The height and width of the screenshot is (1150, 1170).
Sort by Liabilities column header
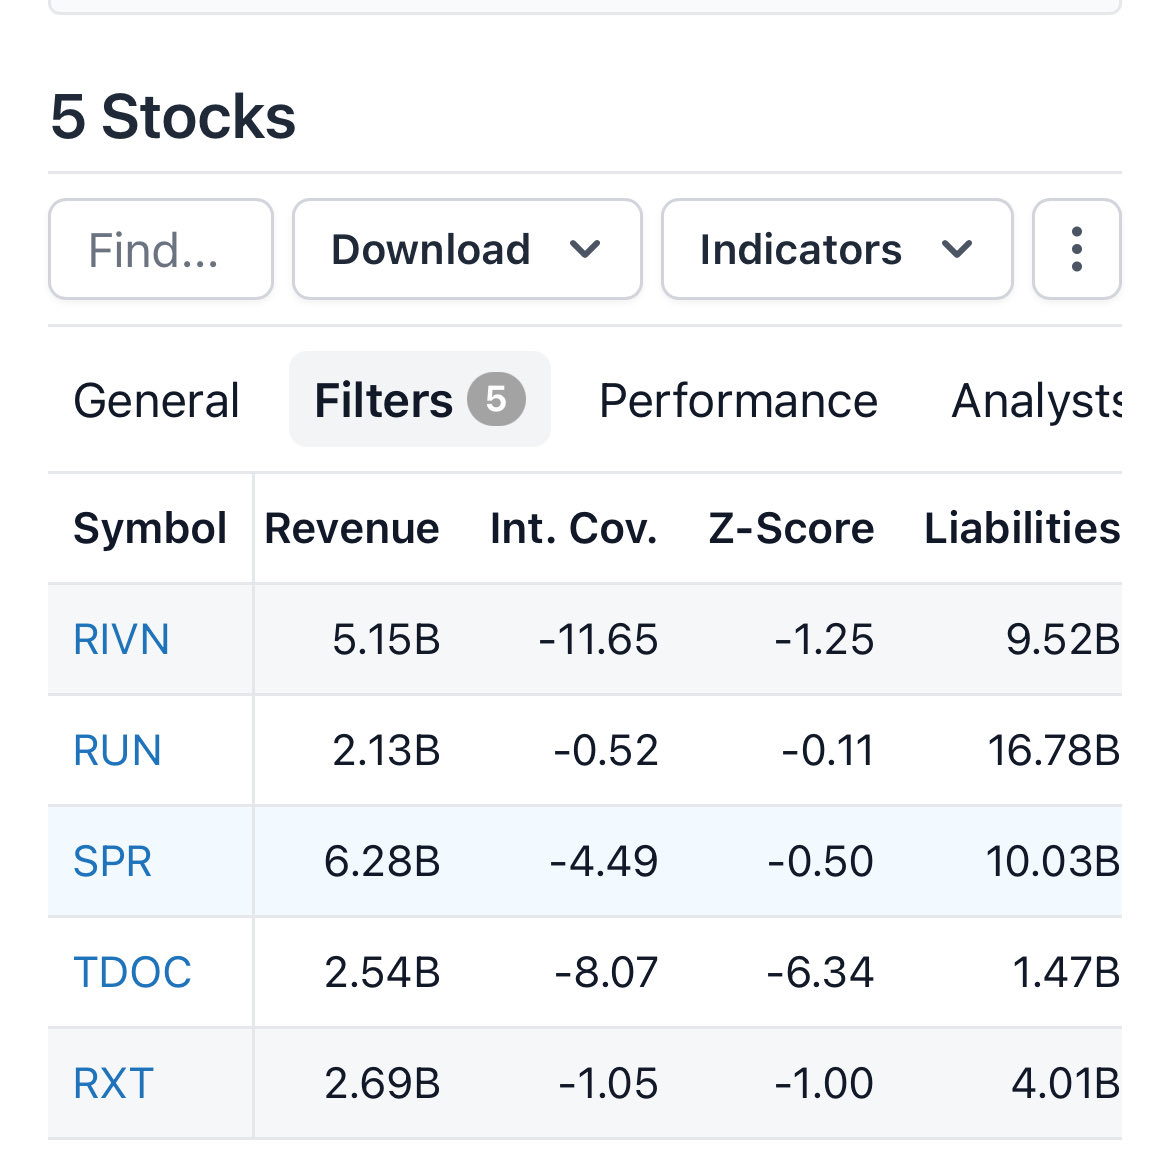[1021, 528]
